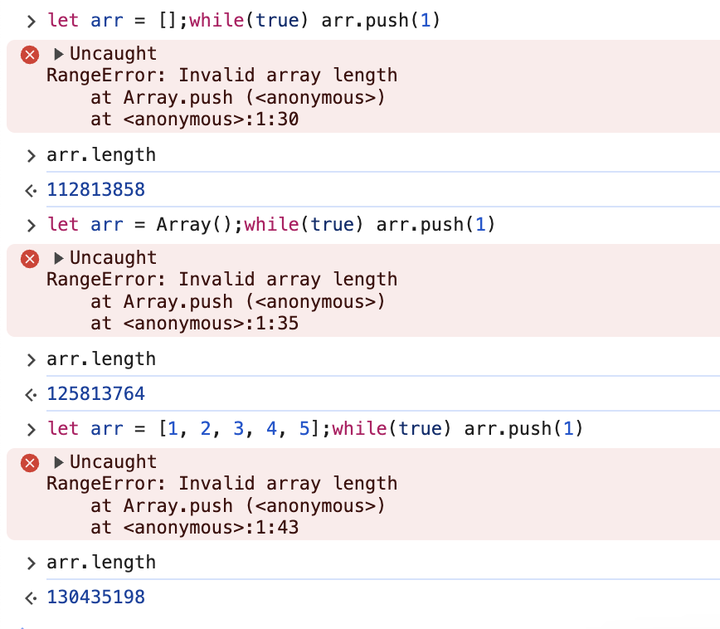Click 'at Array.push (<anonymous>)' above 1:43
Image resolution: width=720 pixels, height=629 pixels.
237,506
